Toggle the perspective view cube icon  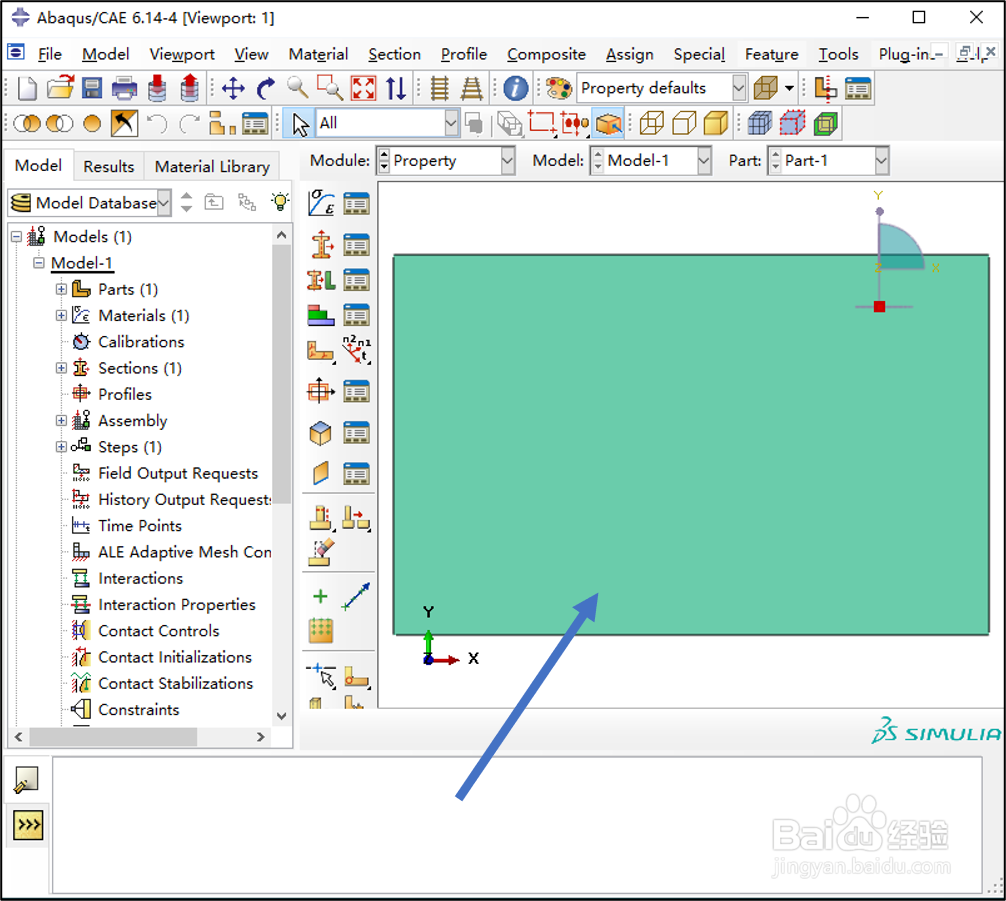pyautogui.click(x=765, y=88)
